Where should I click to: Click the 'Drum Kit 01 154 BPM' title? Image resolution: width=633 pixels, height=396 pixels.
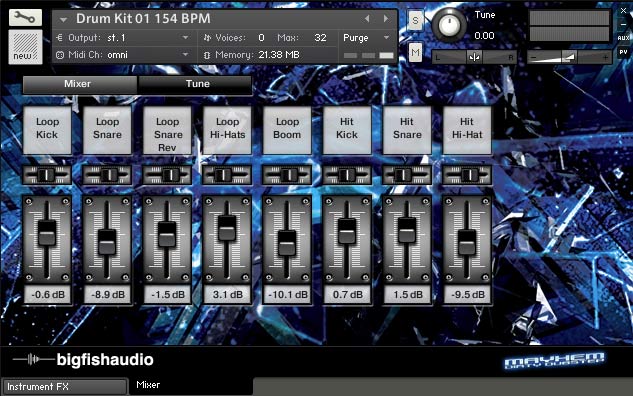tap(143, 19)
